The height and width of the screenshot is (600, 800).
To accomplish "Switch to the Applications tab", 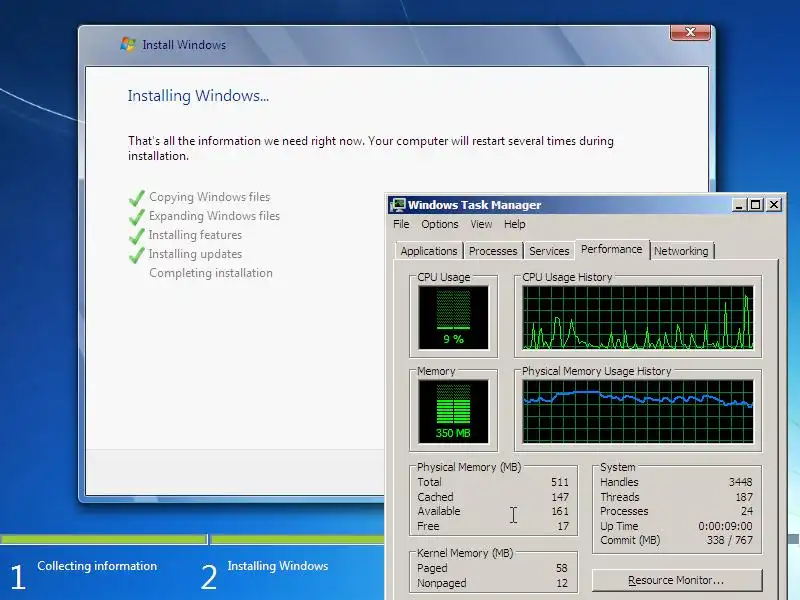I will coord(429,251).
